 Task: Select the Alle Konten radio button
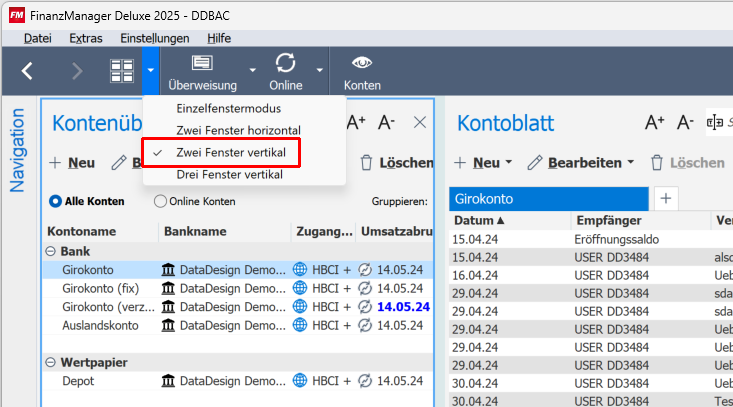(x=55, y=201)
